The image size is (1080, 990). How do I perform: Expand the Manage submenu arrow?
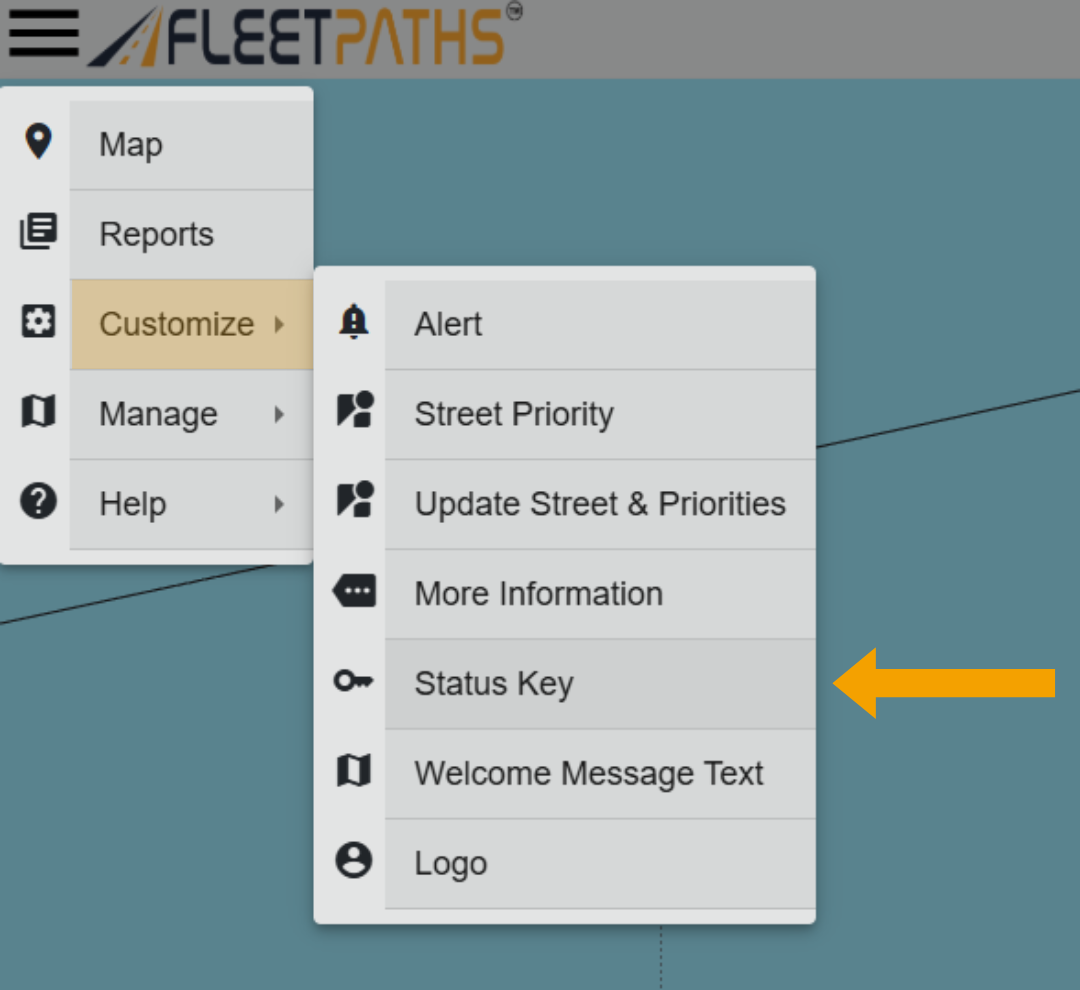pyautogui.click(x=279, y=414)
